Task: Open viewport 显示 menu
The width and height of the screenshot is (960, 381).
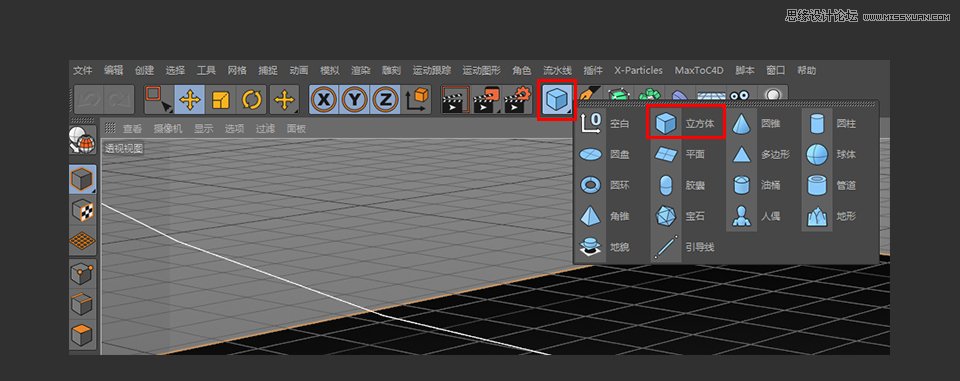Action: click(x=204, y=129)
